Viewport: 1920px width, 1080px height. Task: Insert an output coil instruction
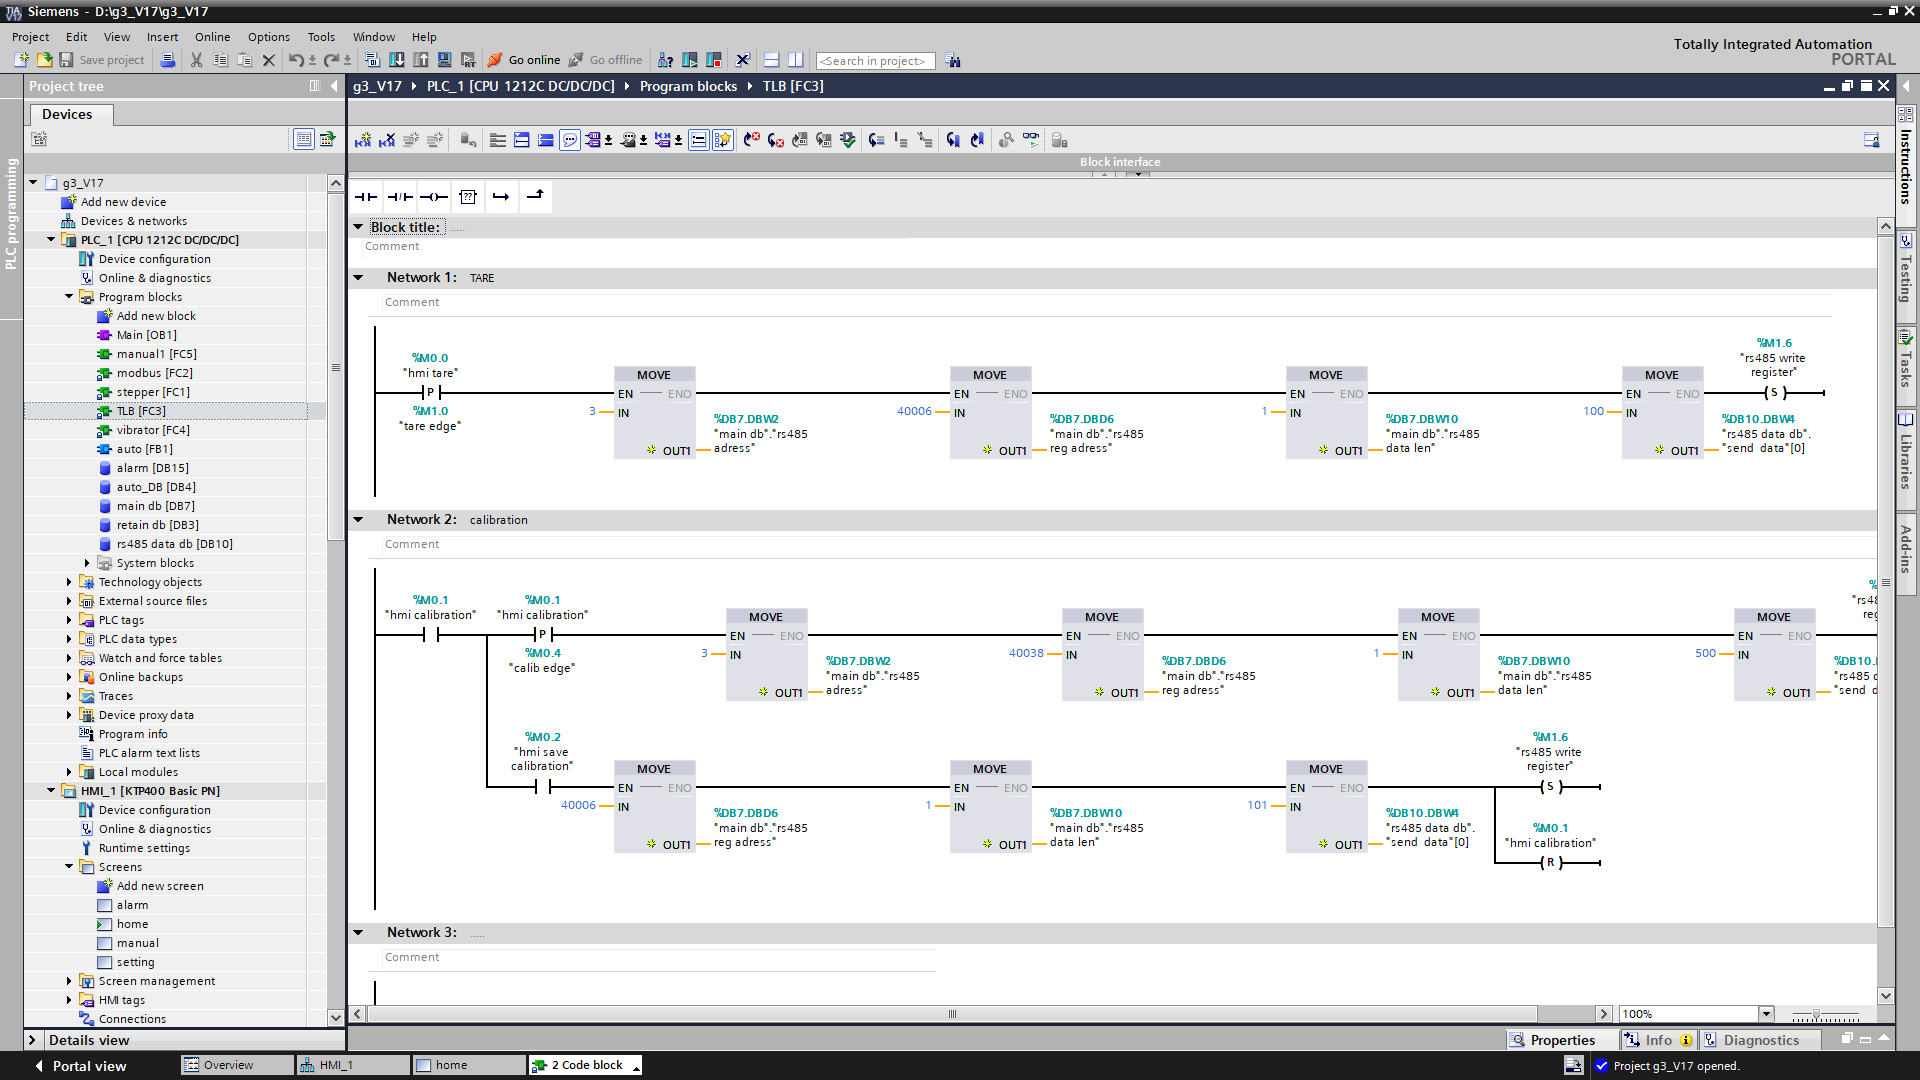point(434,197)
